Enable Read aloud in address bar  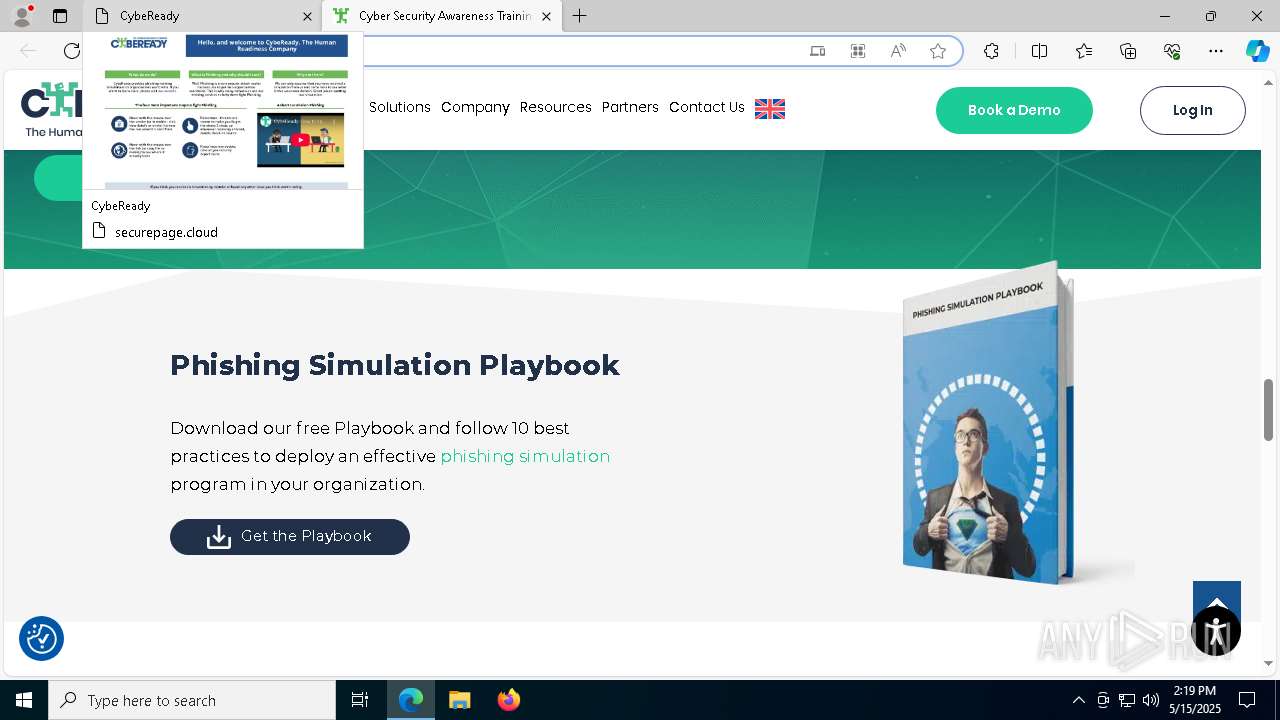[x=898, y=51]
